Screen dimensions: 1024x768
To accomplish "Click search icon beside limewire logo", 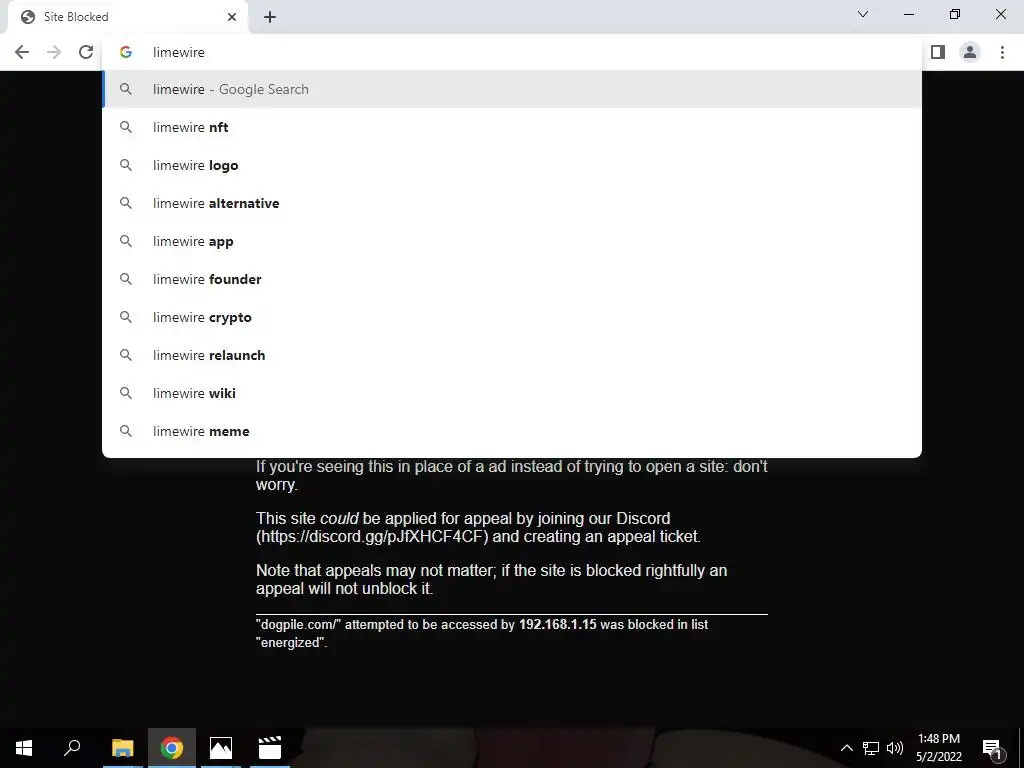I will click(x=126, y=165).
